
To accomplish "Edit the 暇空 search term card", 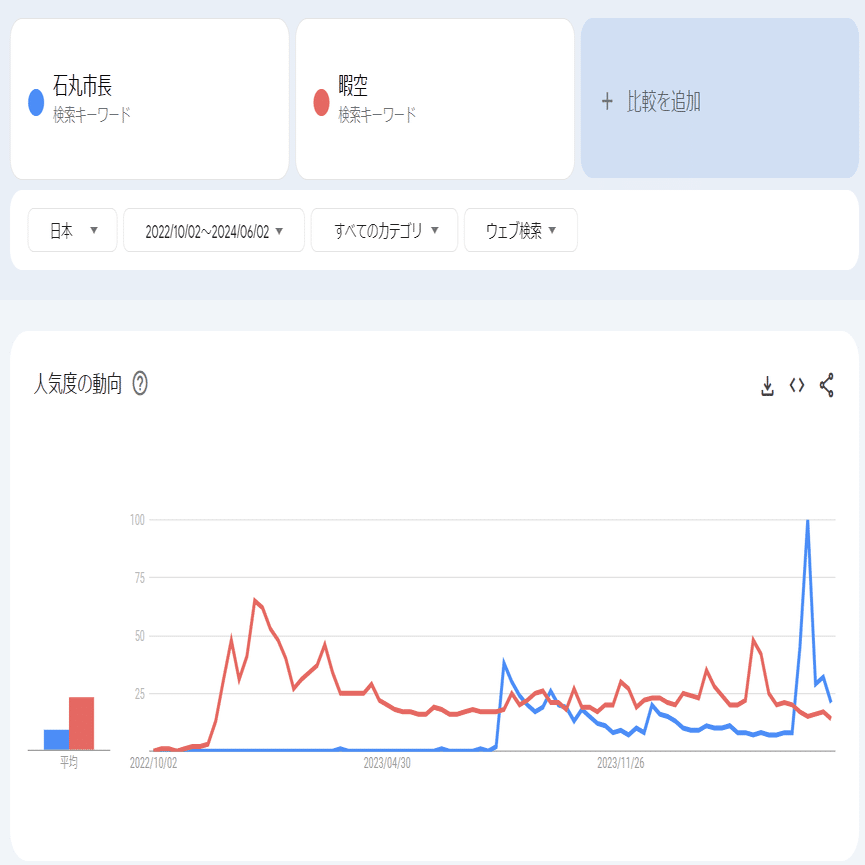I will pyautogui.click(x=435, y=99).
